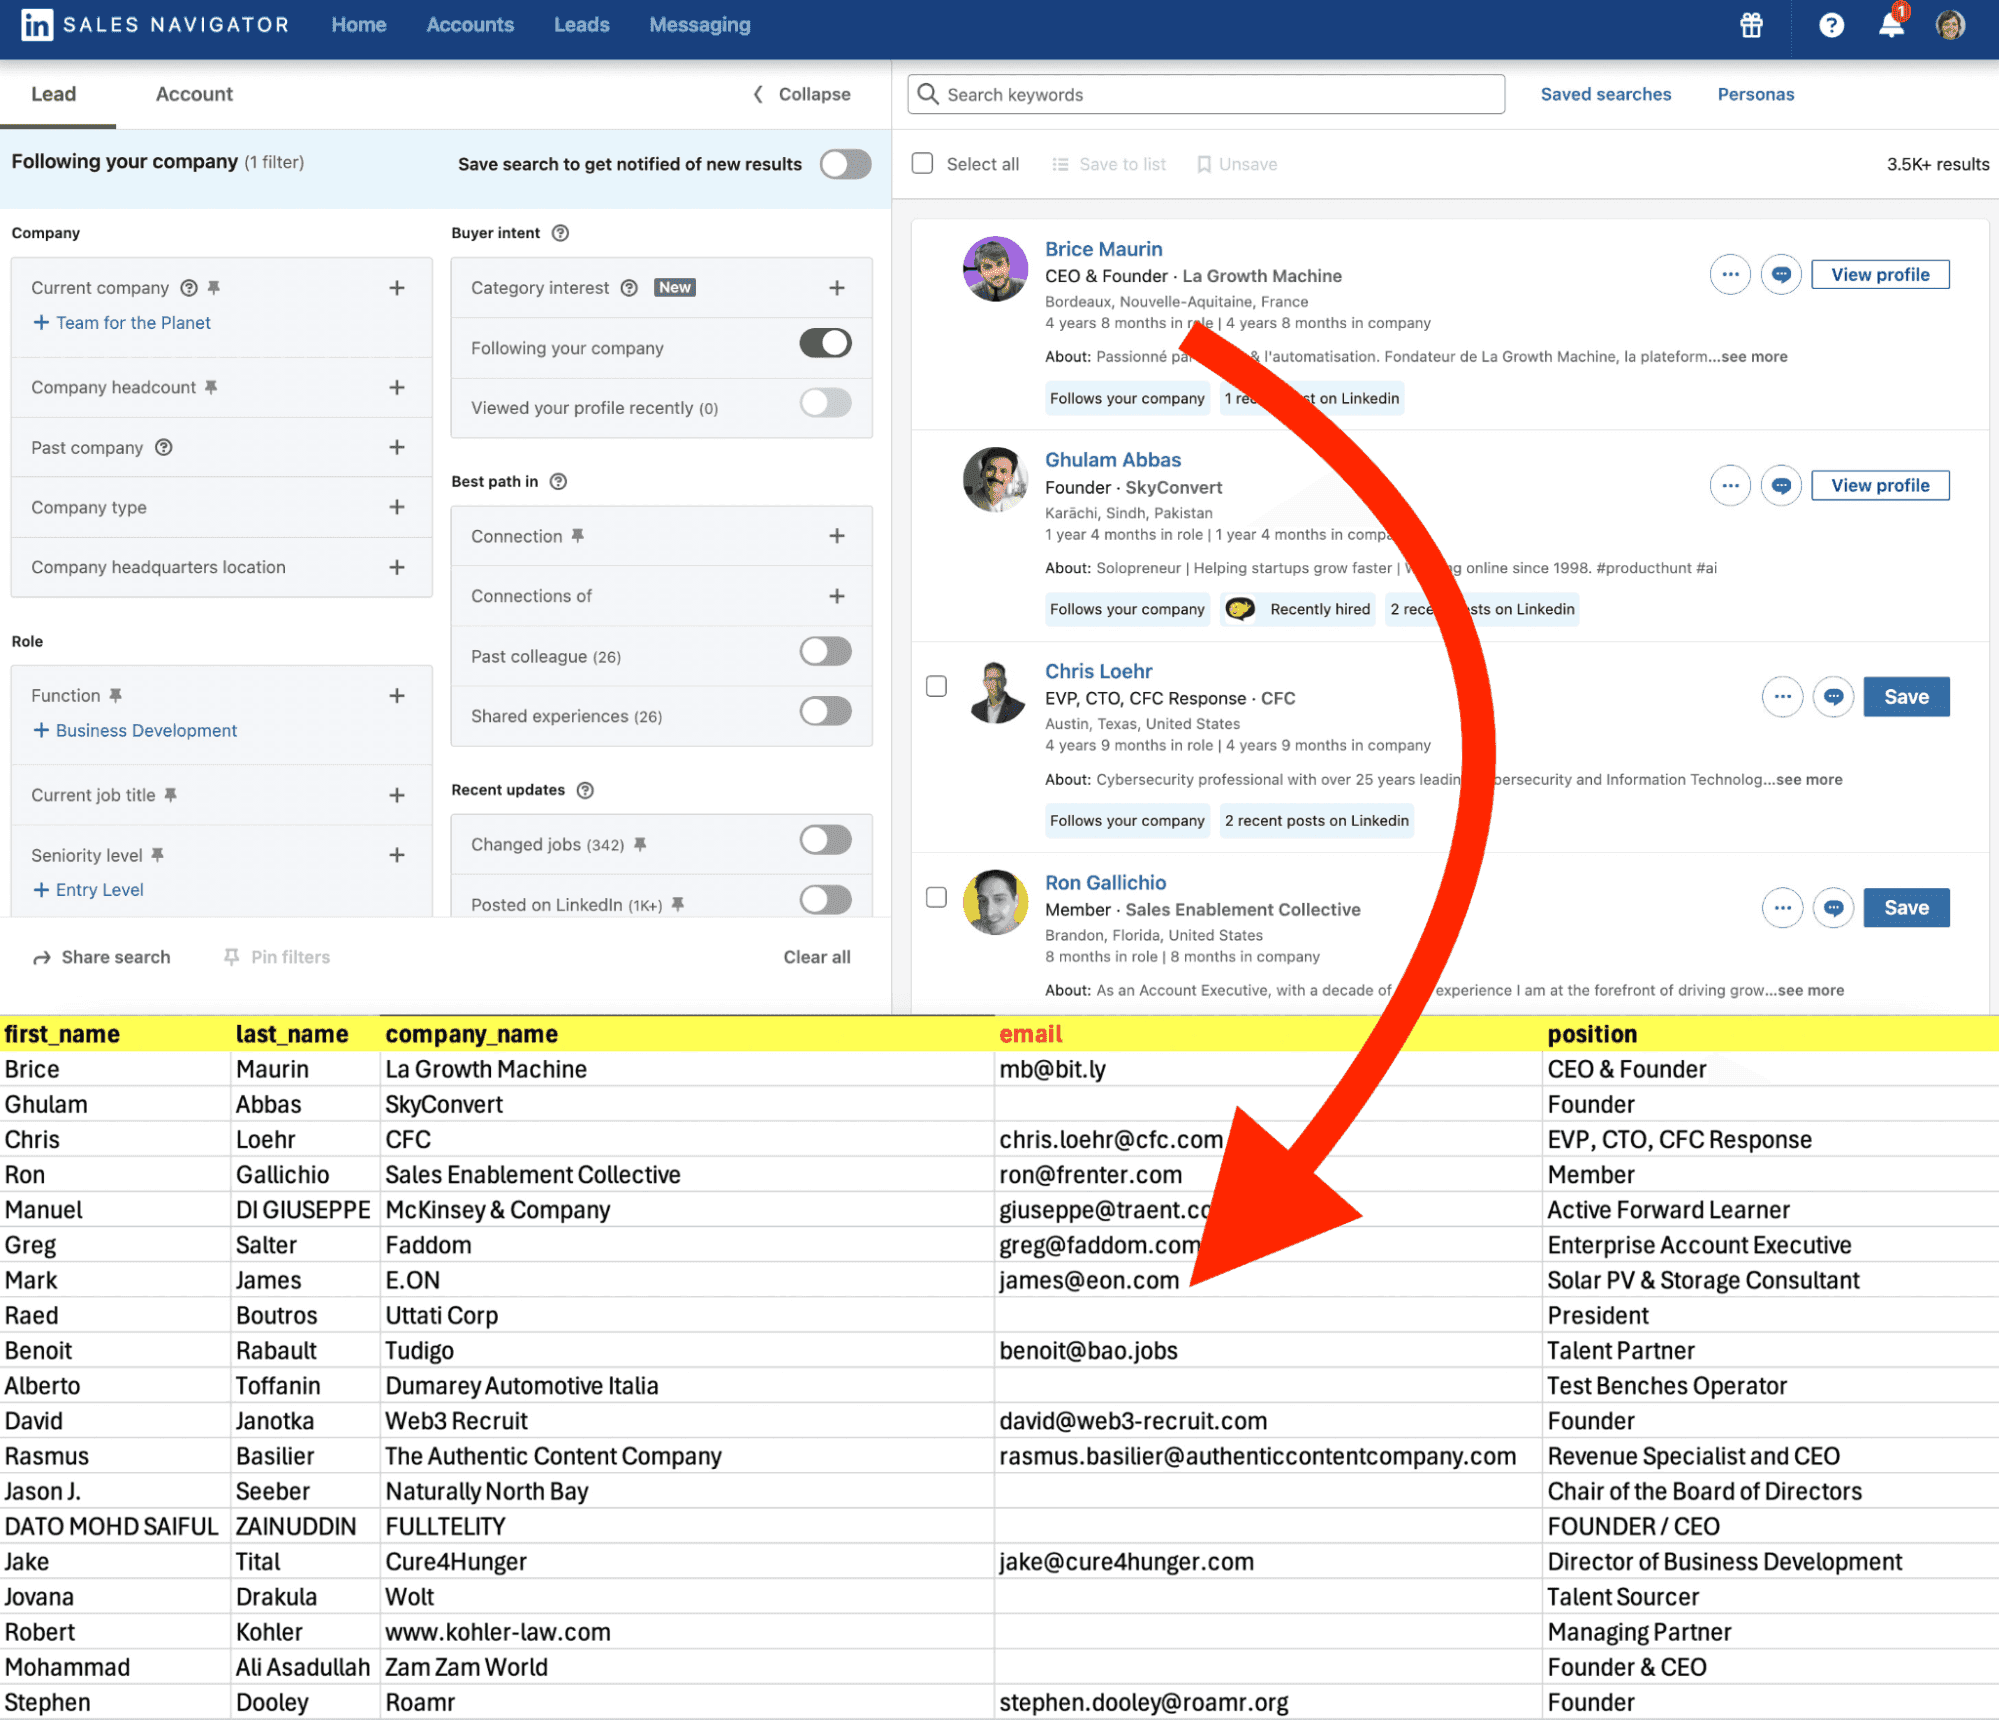Click the messaging icon for Brice Maurin
Screen dimensions: 1999x1720
[x=1781, y=274]
